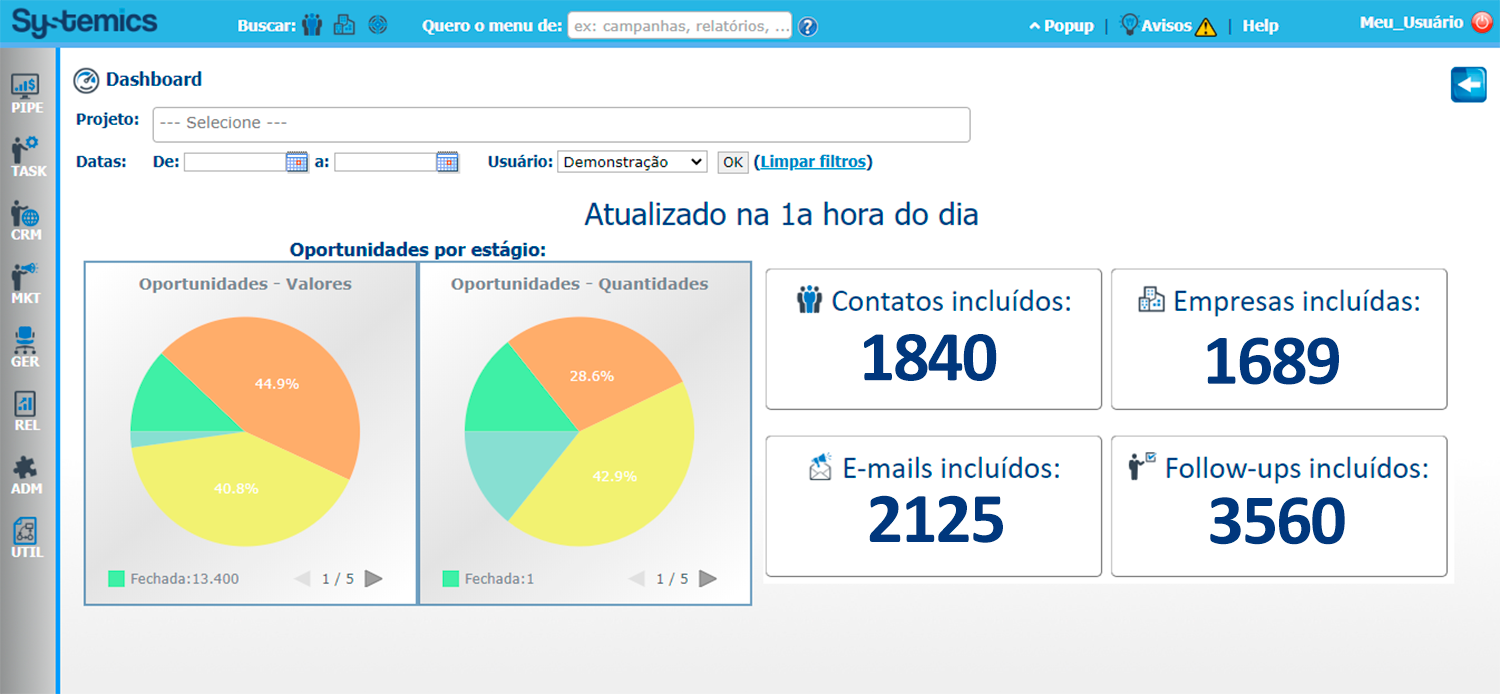Click the blue back arrow icon

[x=1468, y=85]
